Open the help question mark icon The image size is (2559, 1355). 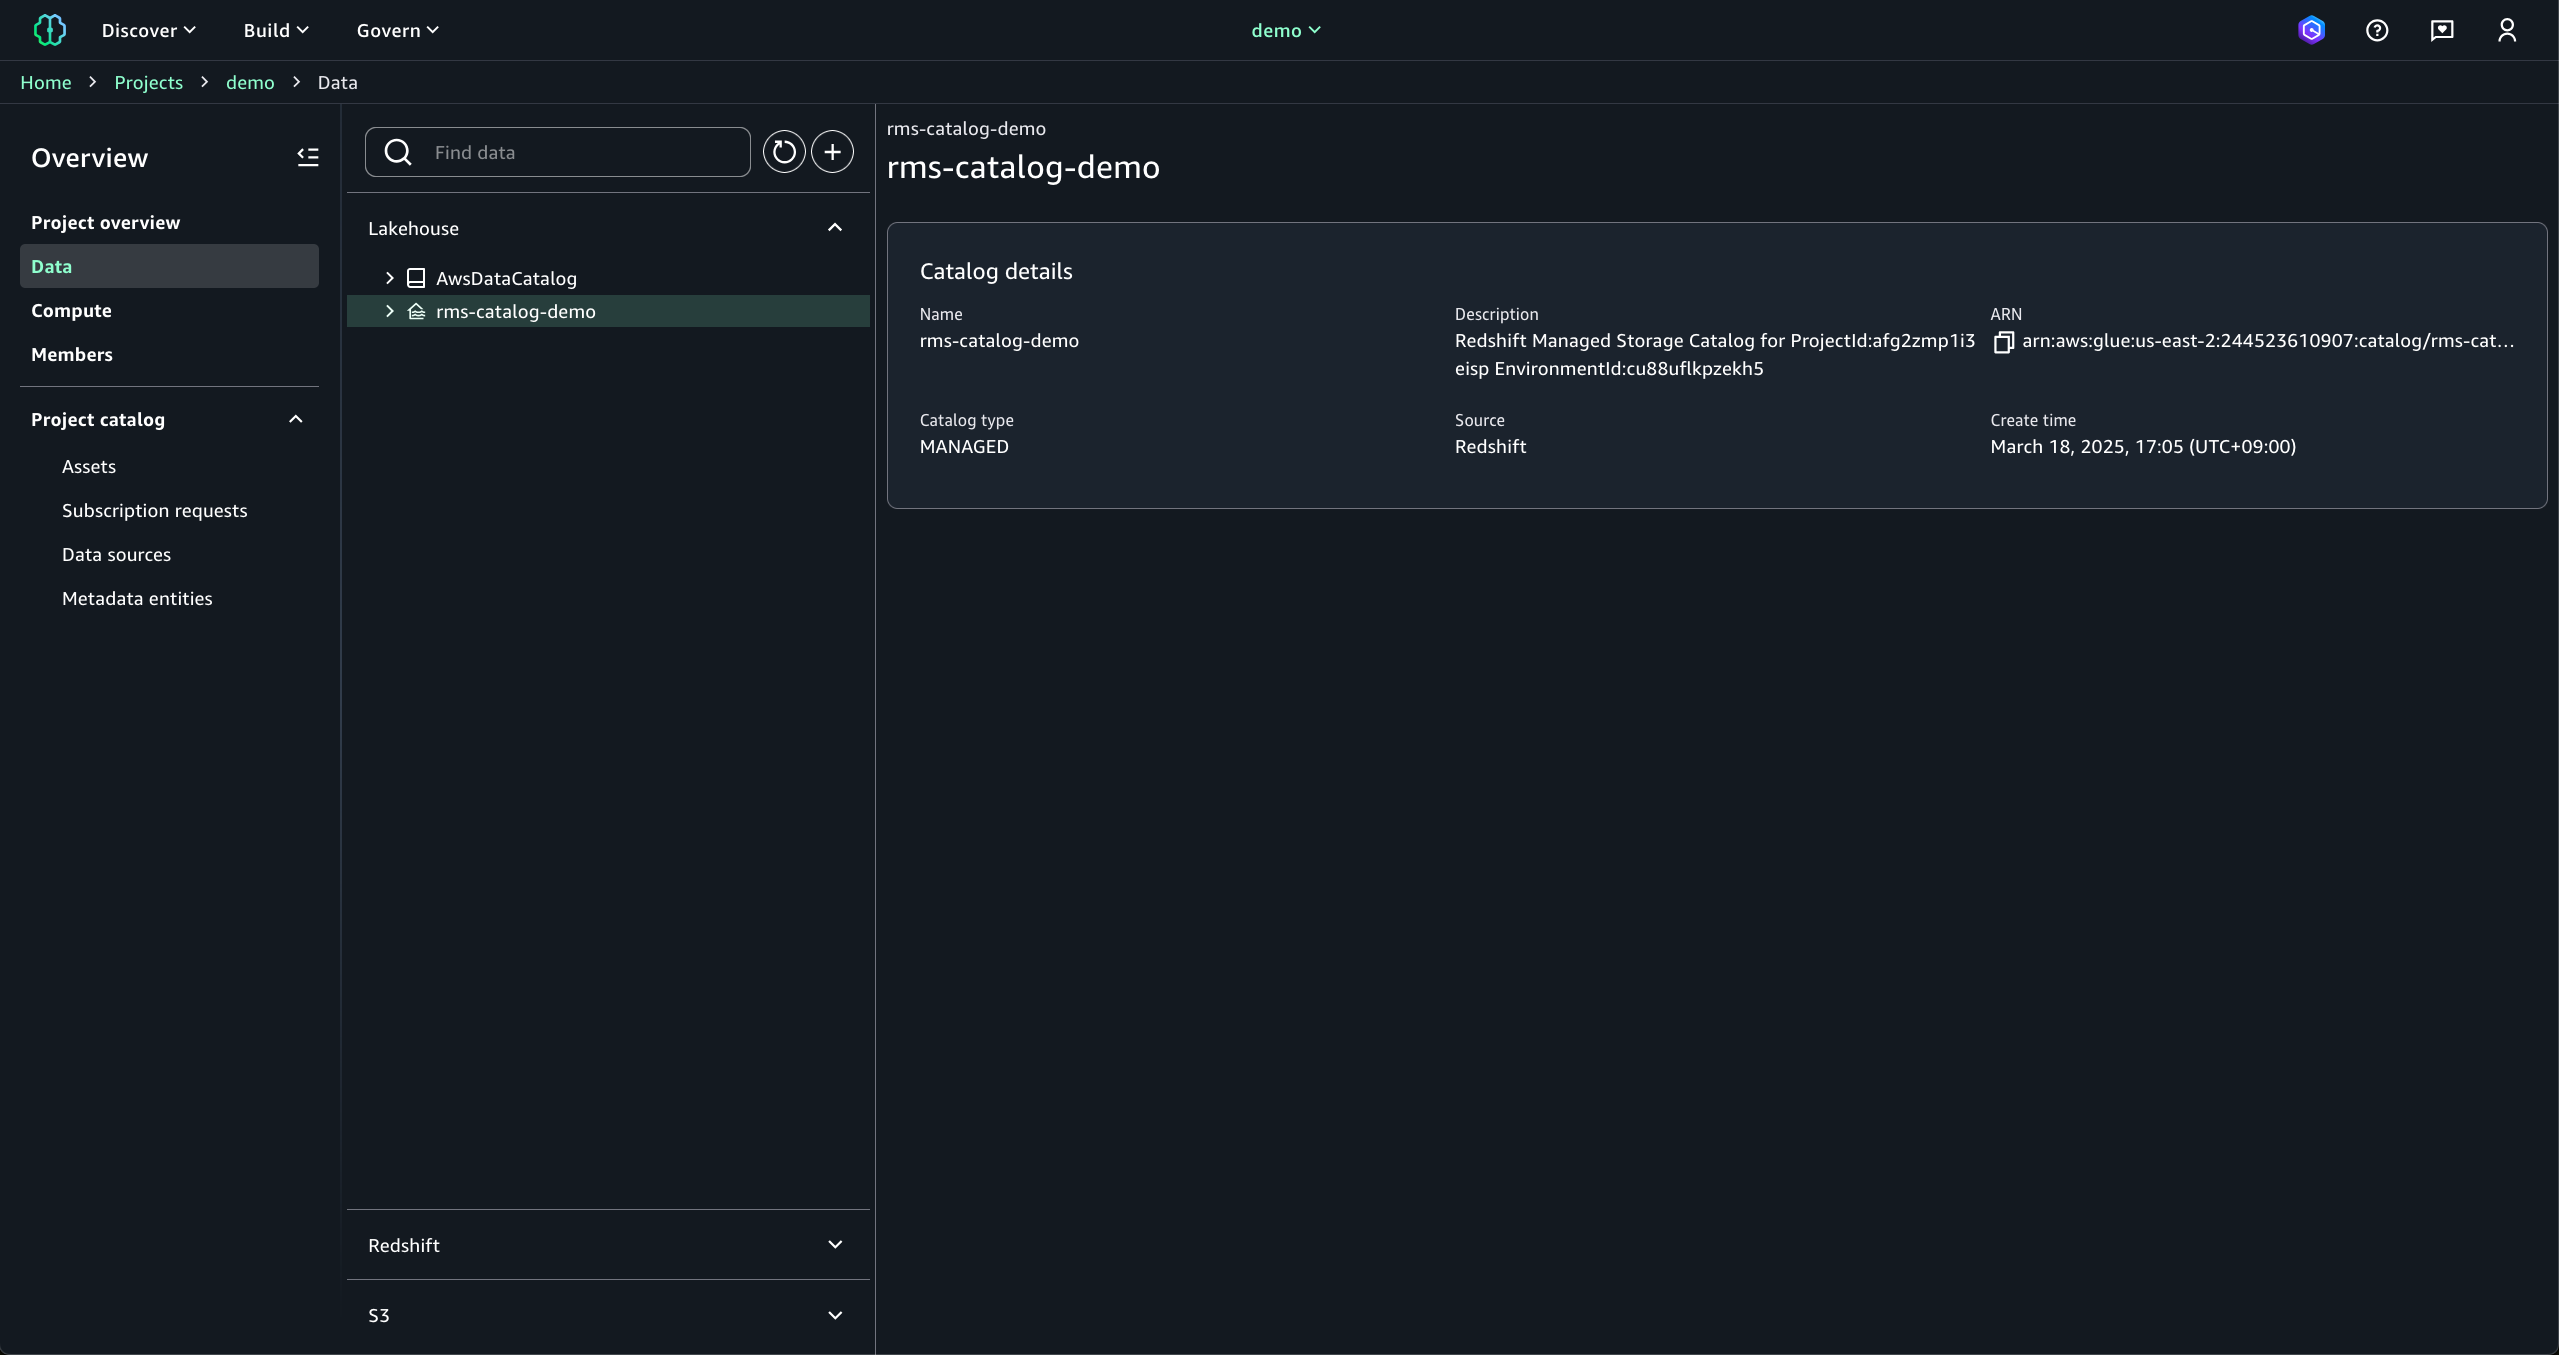click(2377, 30)
